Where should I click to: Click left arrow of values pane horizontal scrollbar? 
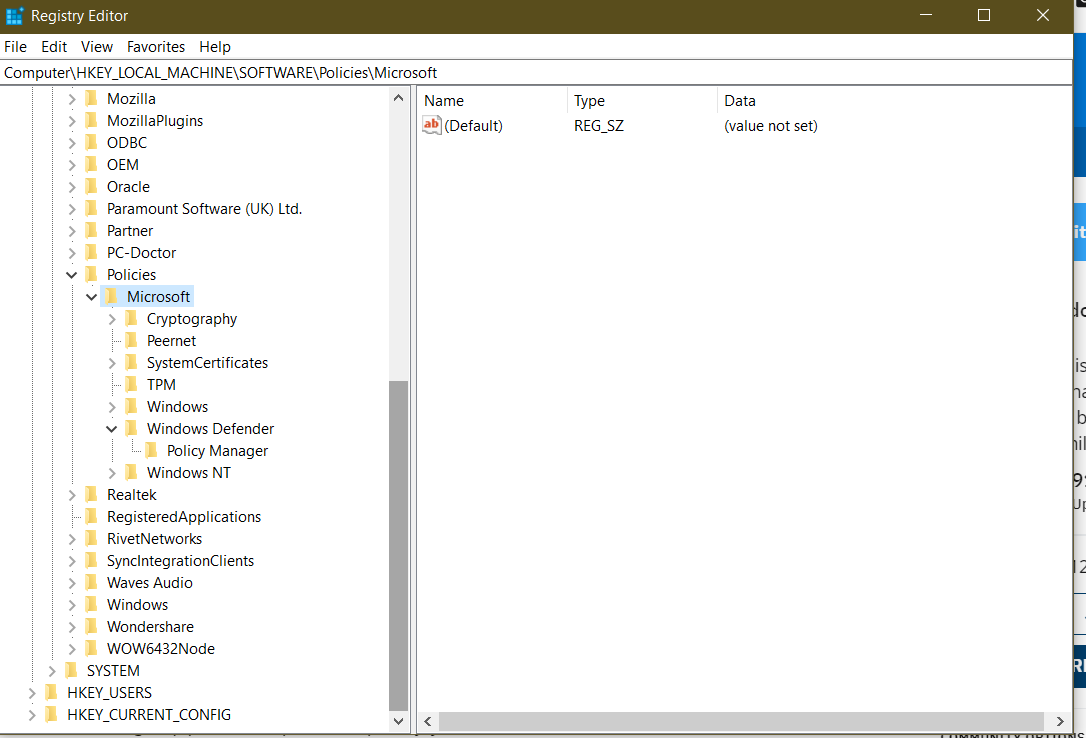(428, 721)
